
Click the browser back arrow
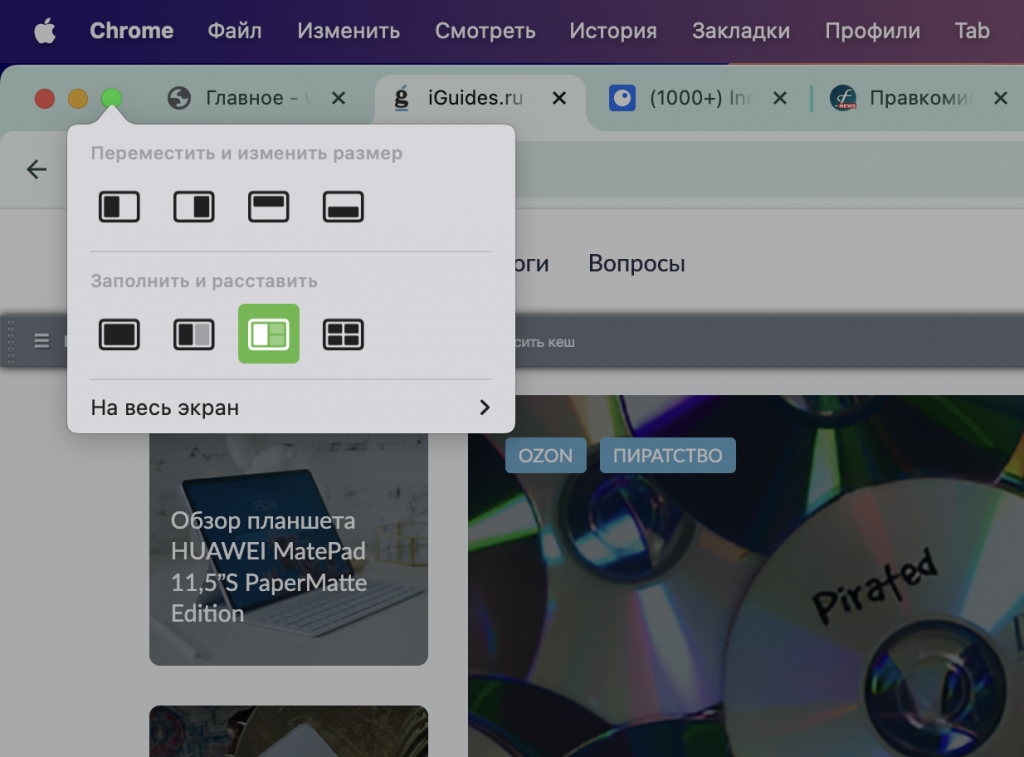coord(37,169)
